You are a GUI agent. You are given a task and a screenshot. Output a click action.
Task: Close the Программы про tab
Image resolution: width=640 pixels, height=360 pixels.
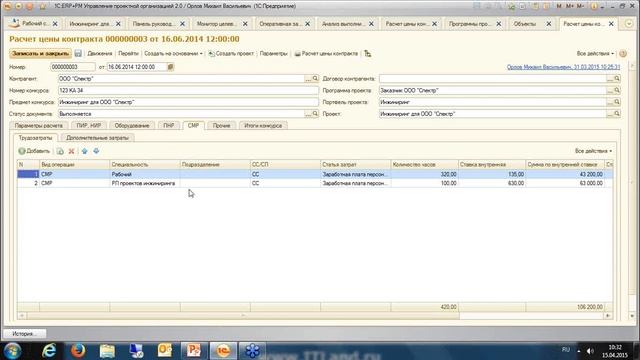499,24
